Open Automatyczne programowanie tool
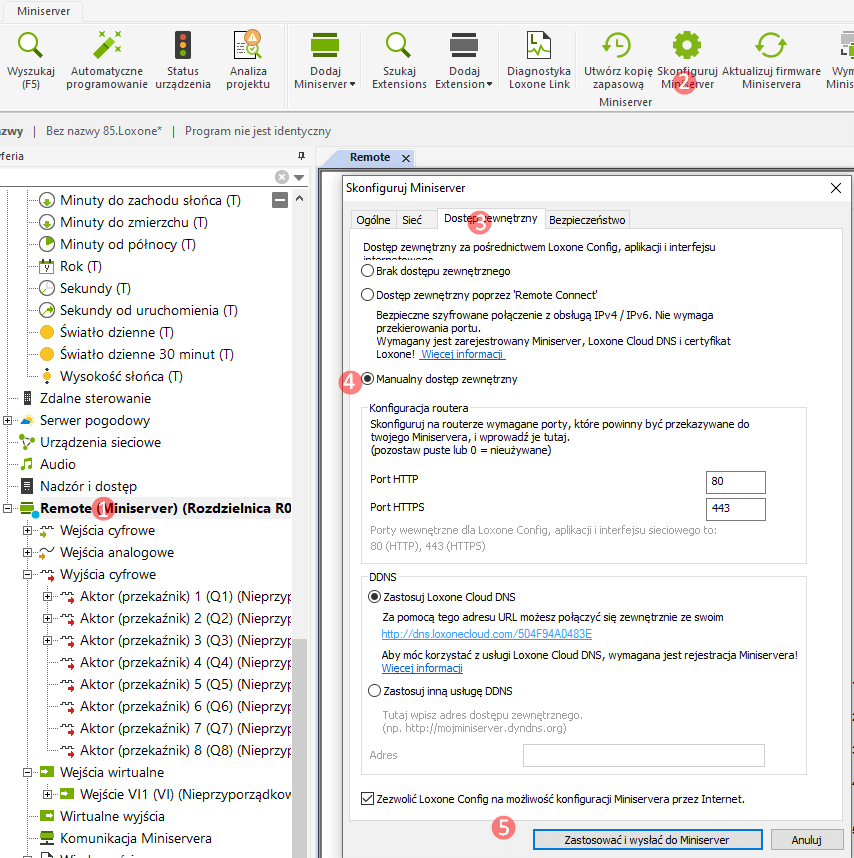The image size is (854, 858). coord(107,46)
